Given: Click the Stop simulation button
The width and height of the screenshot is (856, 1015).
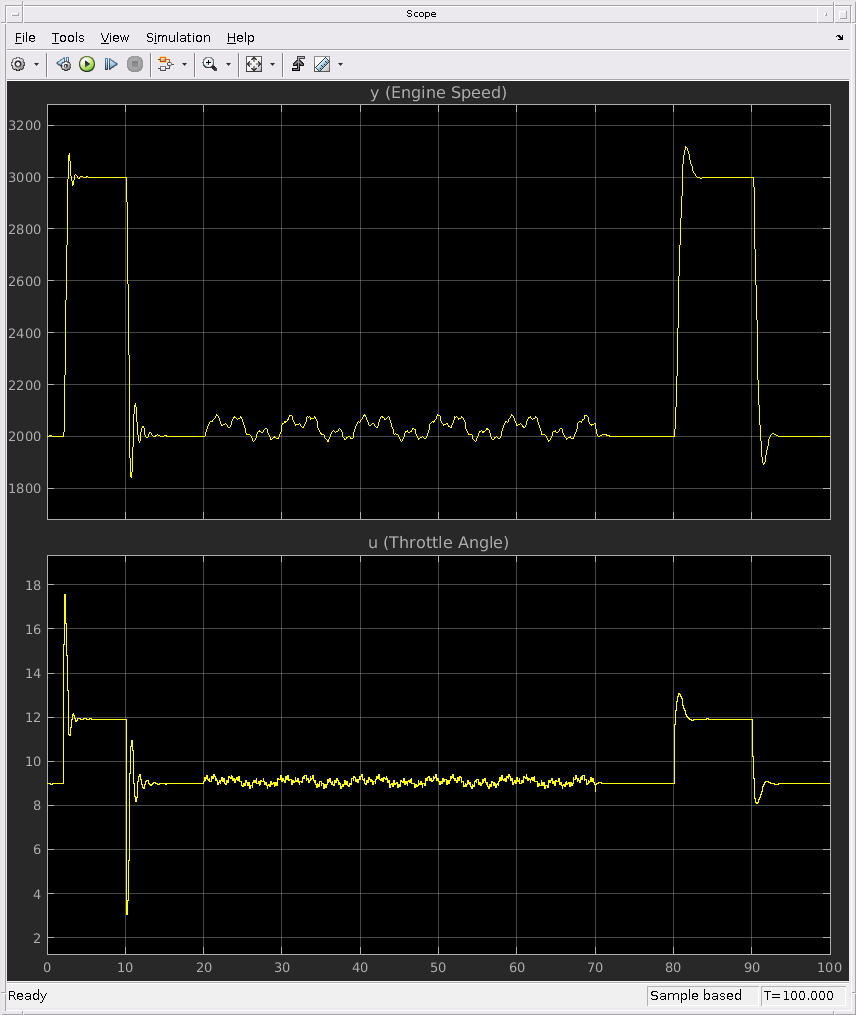Looking at the screenshot, I should pos(135,64).
